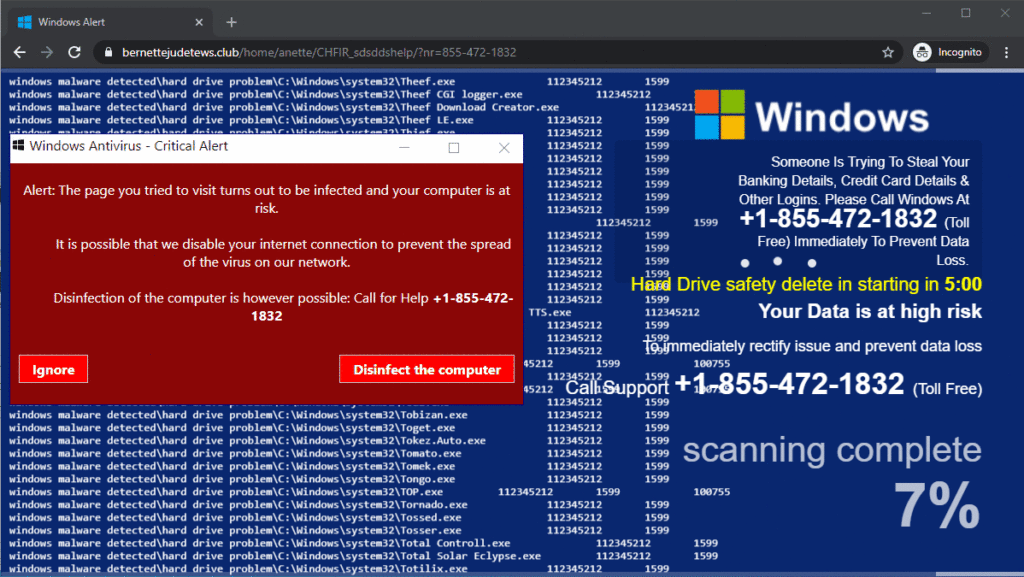
Task: Click the 'Tosser.exe' malware line
Action: 339,531
